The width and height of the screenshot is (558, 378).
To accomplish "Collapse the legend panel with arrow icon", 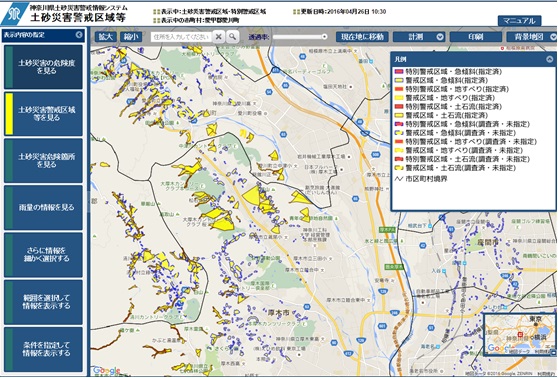I will 549,59.
